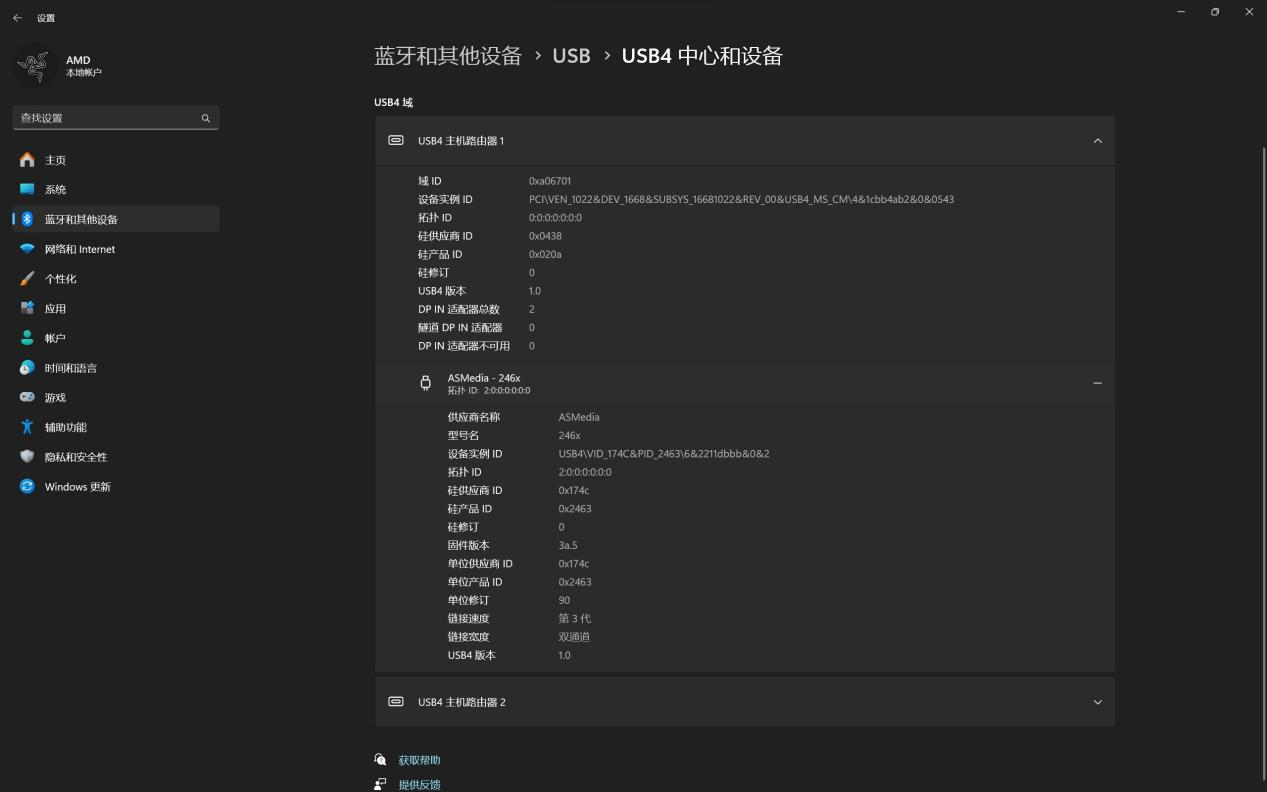
Task: Expand the USB4 主机路由器 2 section
Action: pyautogui.click(x=1097, y=702)
